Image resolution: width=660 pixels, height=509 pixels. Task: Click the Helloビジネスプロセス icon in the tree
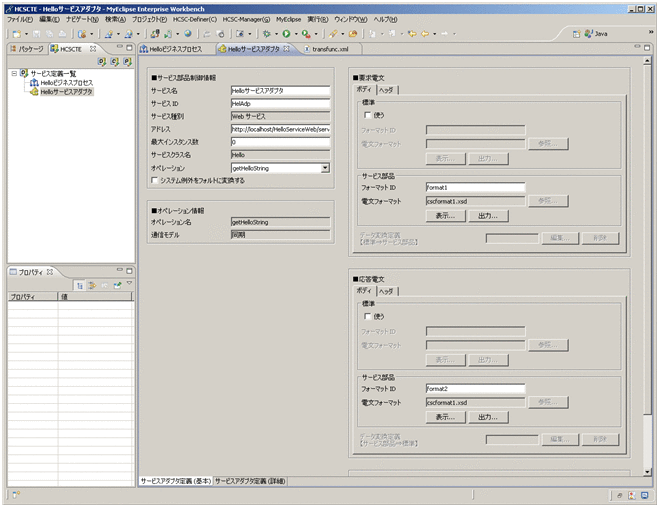click(x=35, y=82)
